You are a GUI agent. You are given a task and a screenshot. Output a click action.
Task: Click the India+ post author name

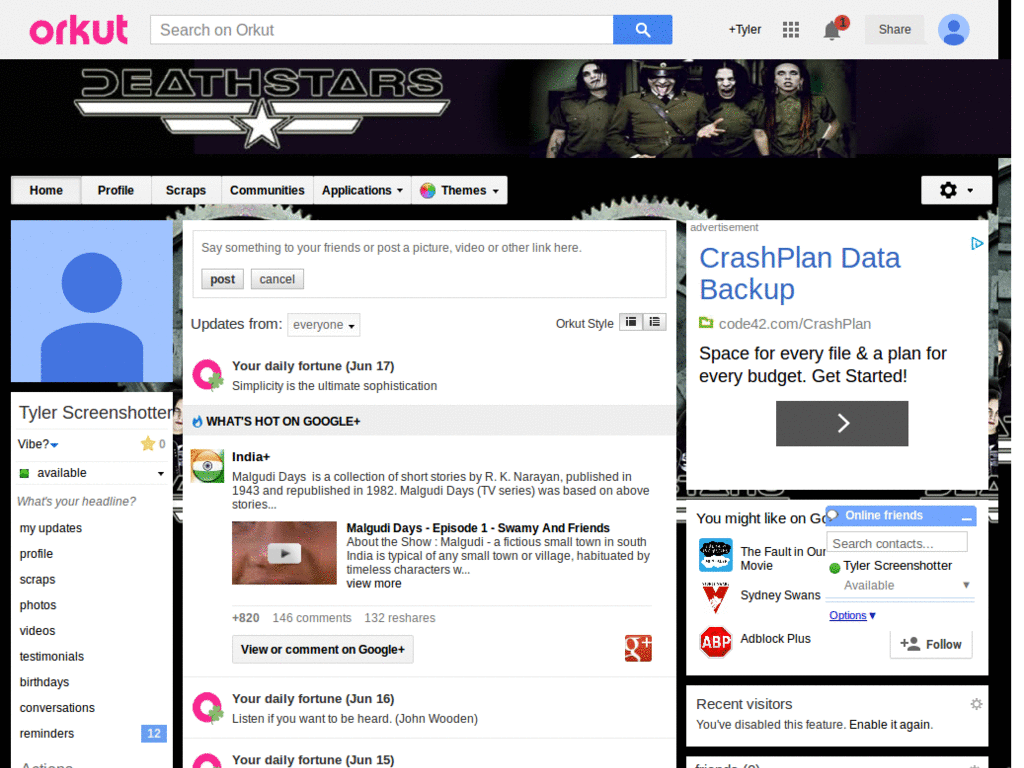(x=251, y=456)
